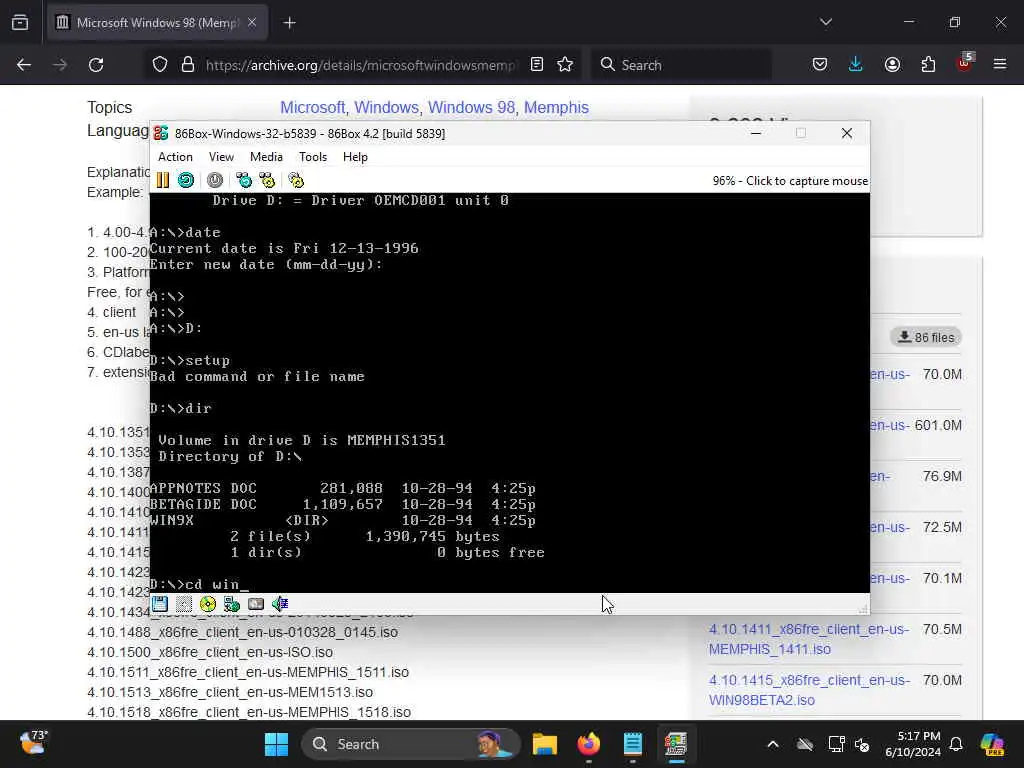Send Ctrl+Alt+Esc via 86Box toolbar

point(267,180)
